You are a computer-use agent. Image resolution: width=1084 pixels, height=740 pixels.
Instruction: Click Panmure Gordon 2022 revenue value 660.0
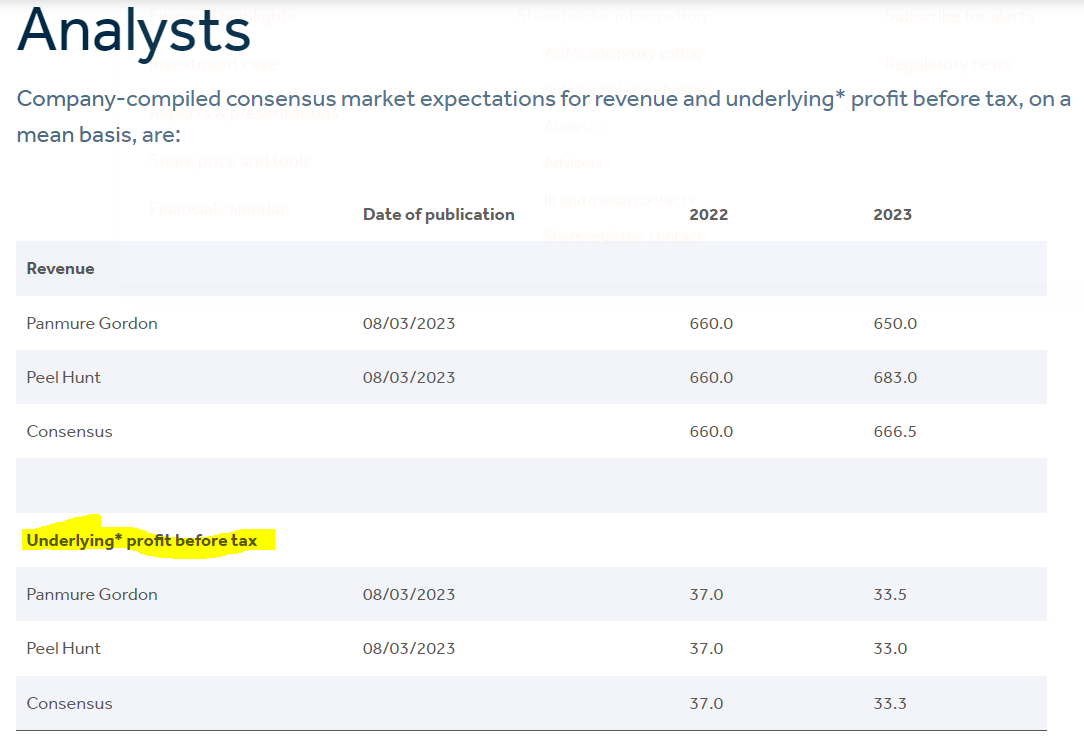pyautogui.click(x=711, y=323)
